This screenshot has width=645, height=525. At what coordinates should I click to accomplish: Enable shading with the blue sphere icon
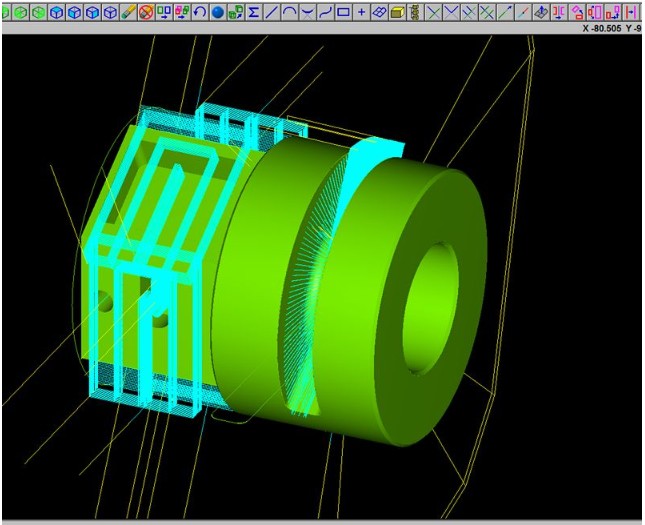tap(217, 12)
